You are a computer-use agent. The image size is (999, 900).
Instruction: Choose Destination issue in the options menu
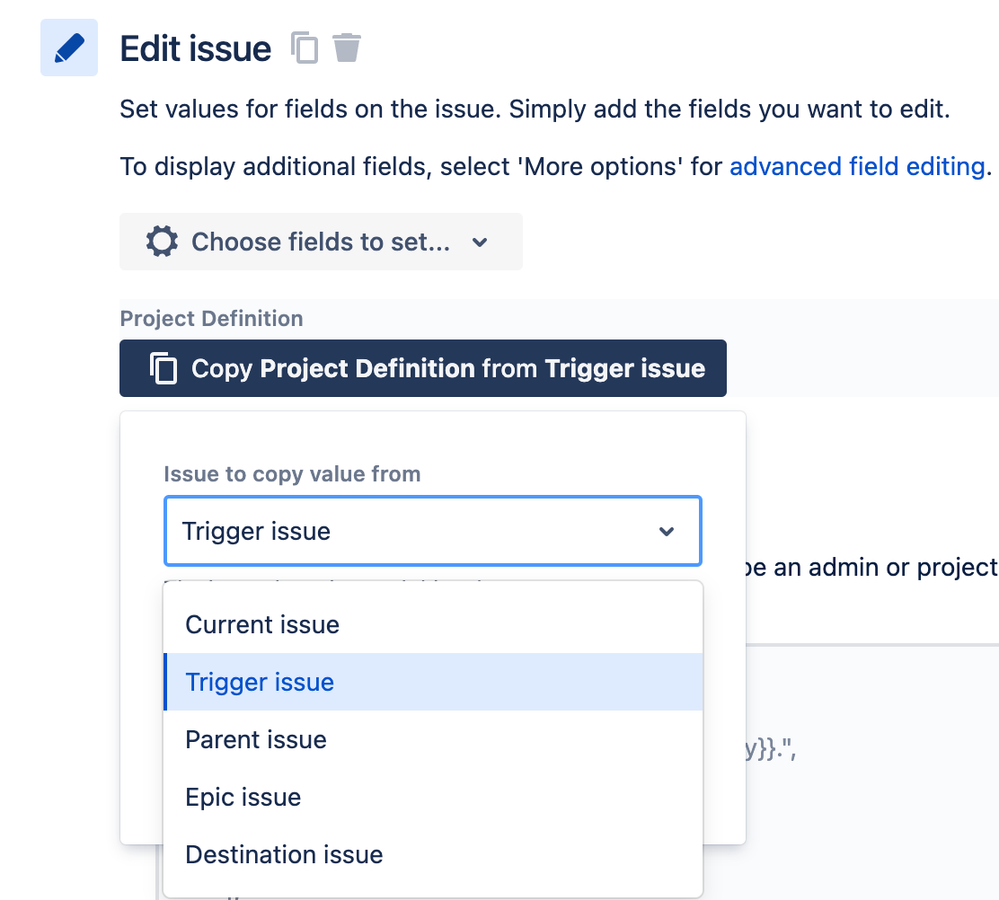click(x=283, y=854)
